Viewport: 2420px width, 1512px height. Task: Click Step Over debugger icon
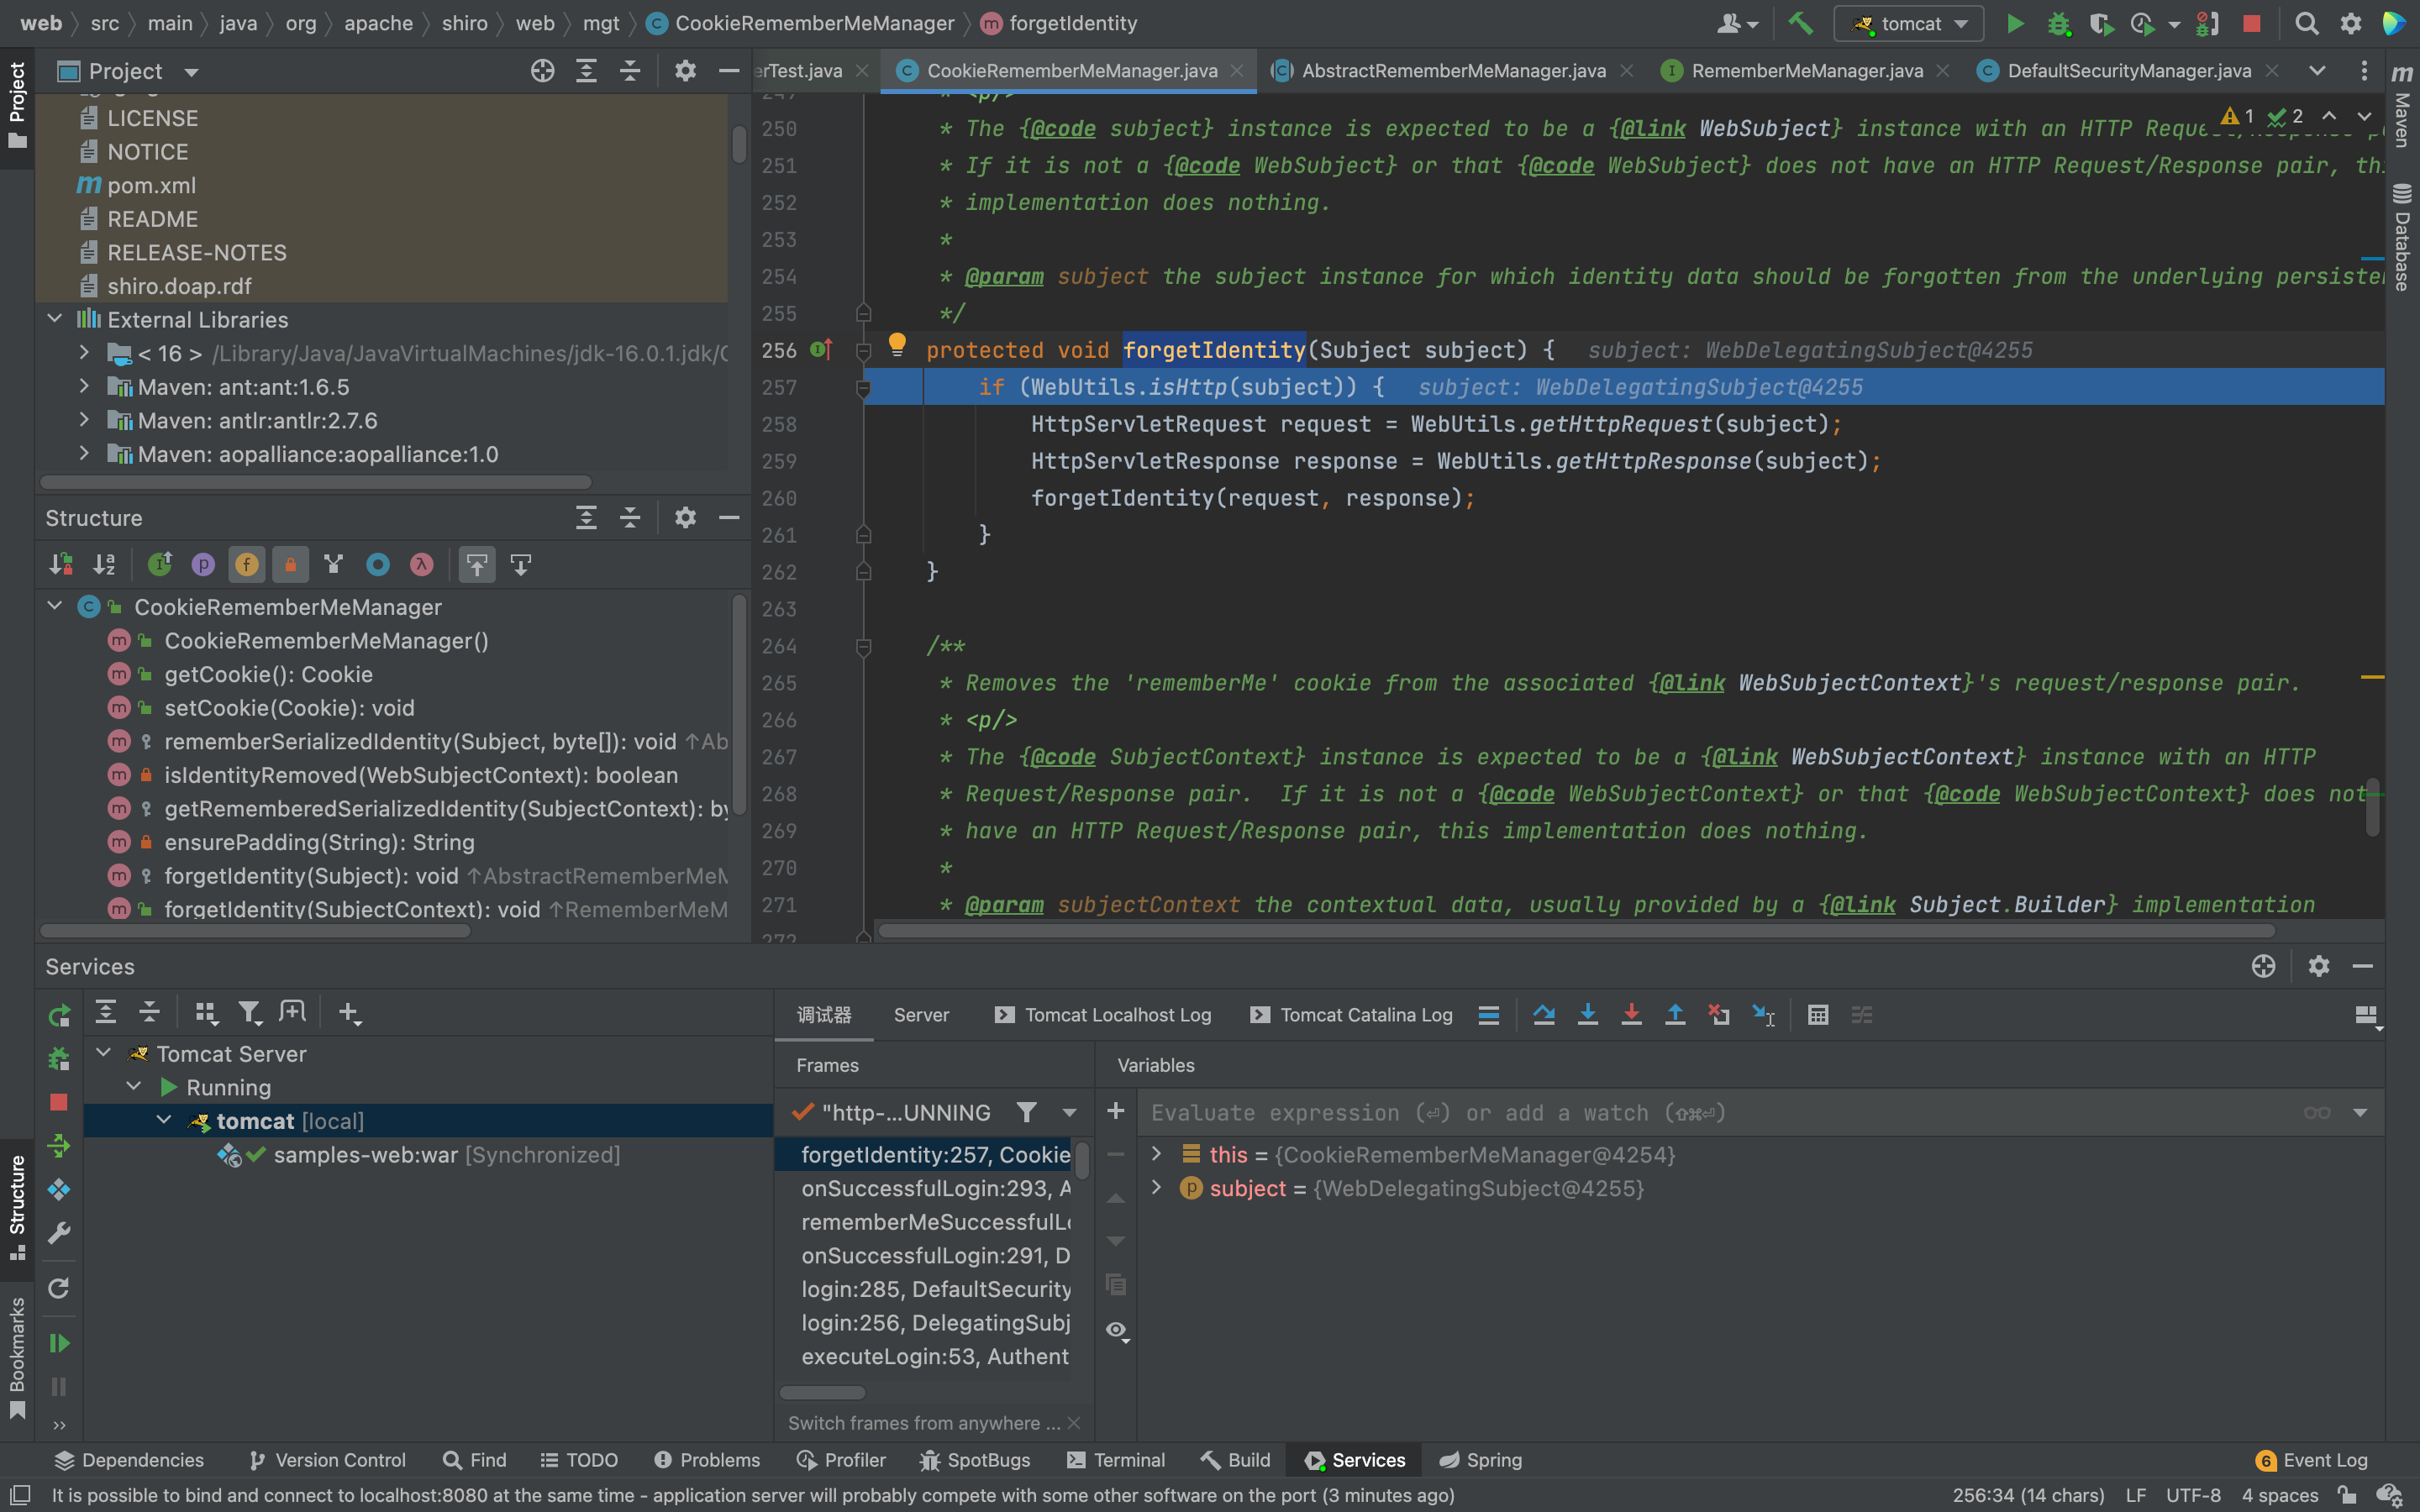click(x=1543, y=1015)
